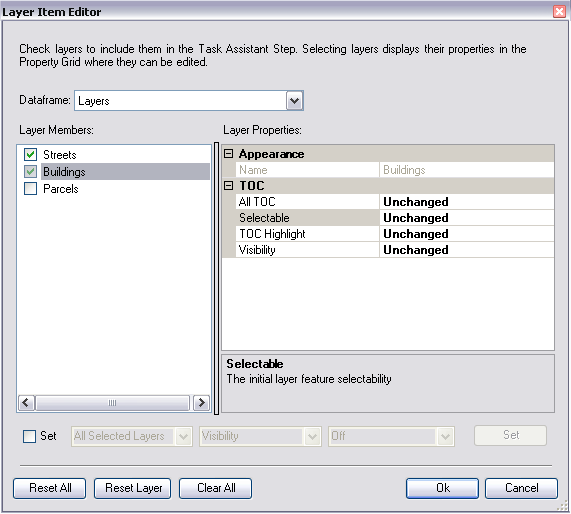Click the vertical splitter between panels
This screenshot has height=514, width=571.
[x=216, y=279]
